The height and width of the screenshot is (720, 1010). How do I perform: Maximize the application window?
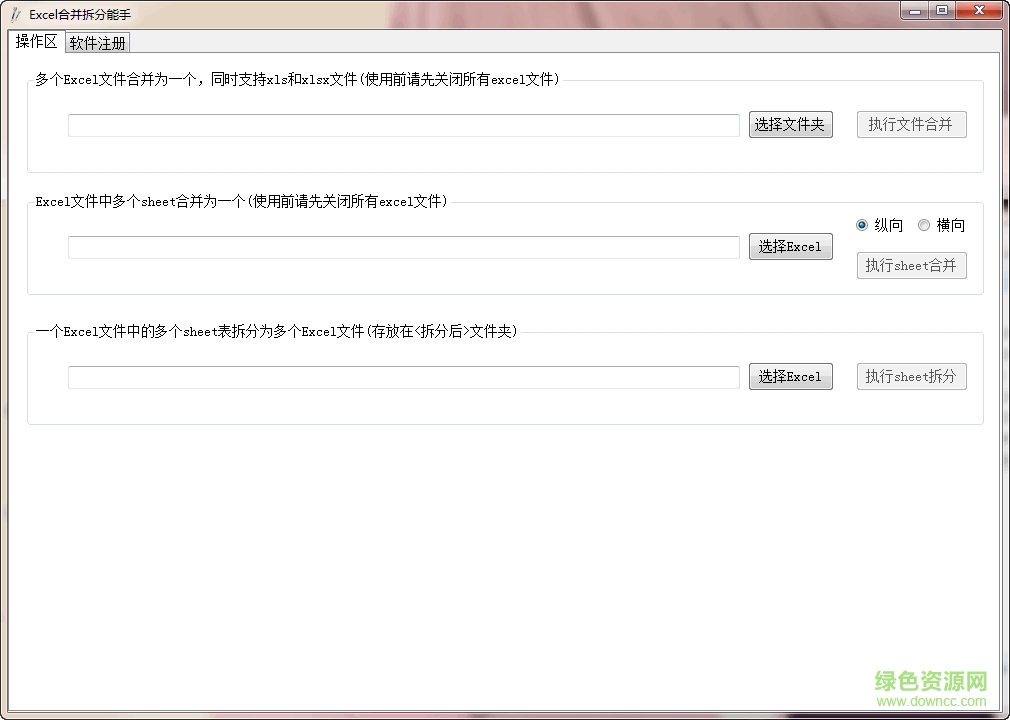(x=941, y=10)
